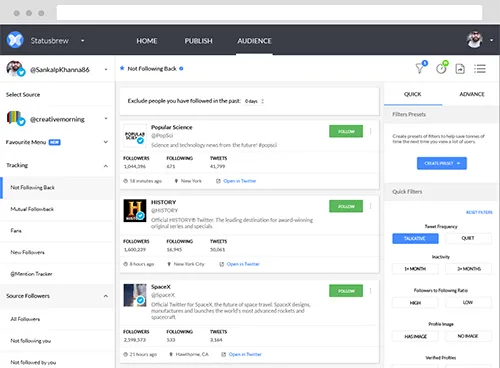Click Popular Science profile avatar
The width and height of the screenshot is (500, 368).
(x=135, y=135)
